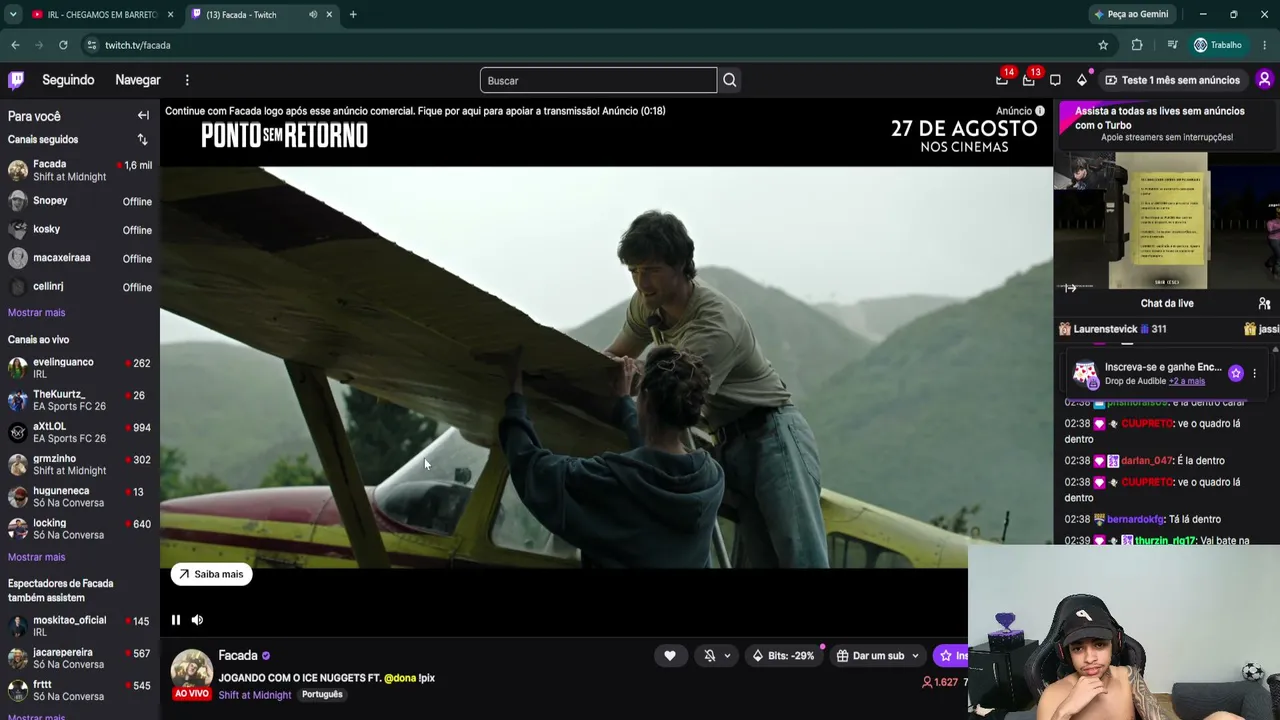Open the Dar um sub dropdown arrow
Screen dimensions: 1280x720
click(914, 656)
